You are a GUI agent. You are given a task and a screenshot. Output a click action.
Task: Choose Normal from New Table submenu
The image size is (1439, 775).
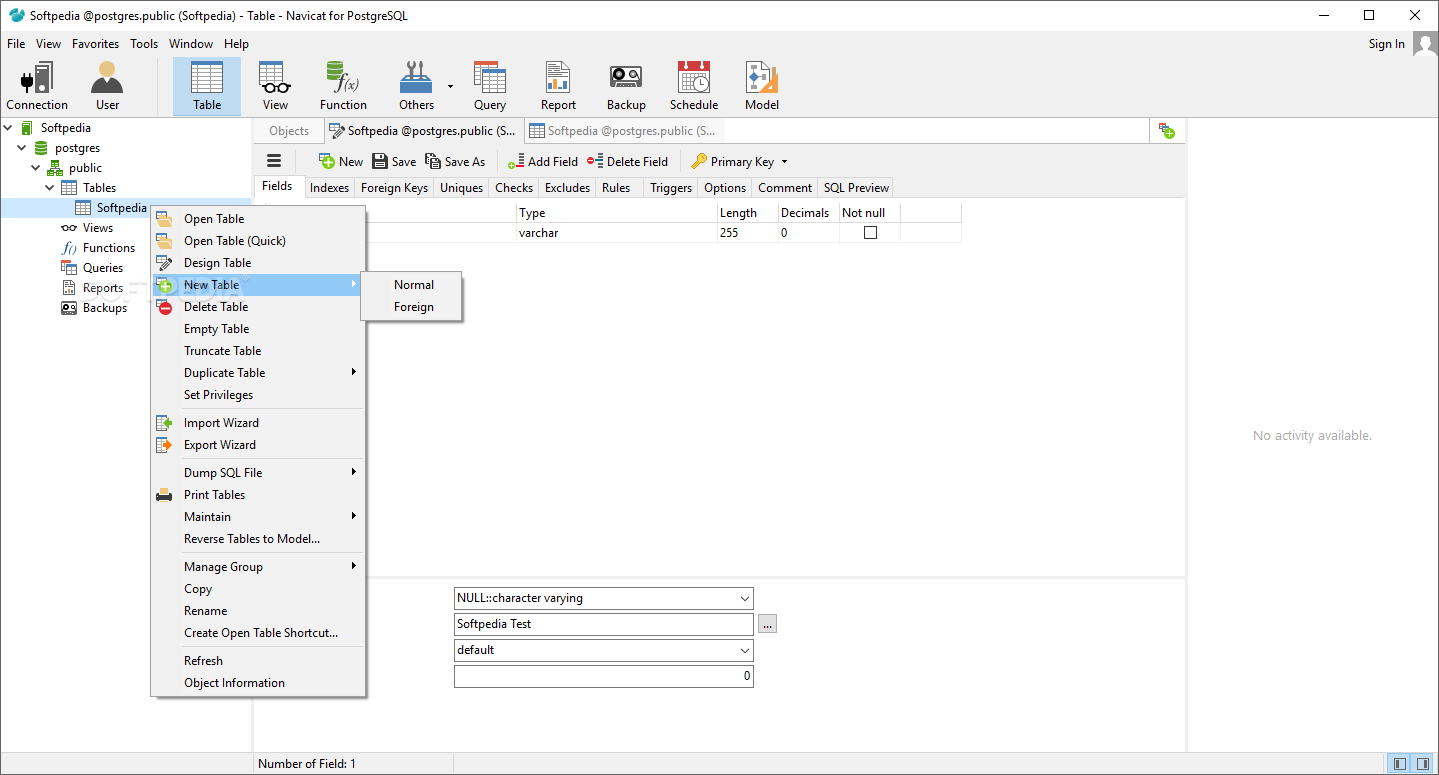(x=412, y=285)
